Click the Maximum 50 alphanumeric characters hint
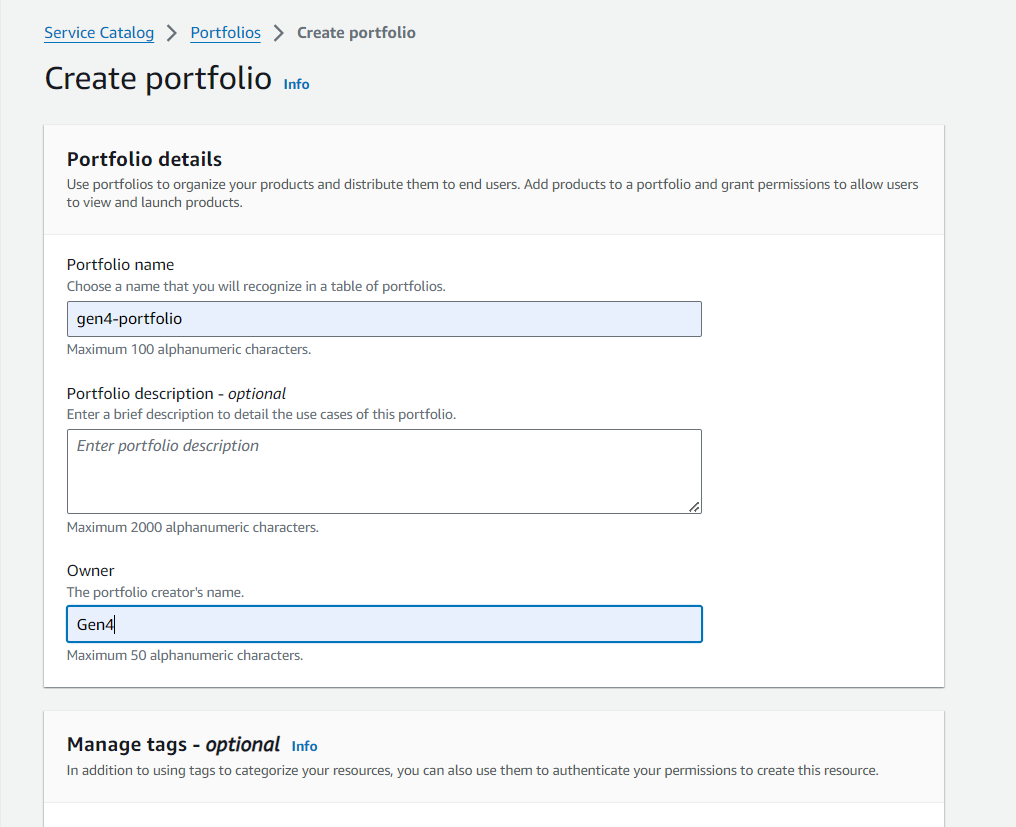Viewport: 1016px width, 827px height. (185, 655)
